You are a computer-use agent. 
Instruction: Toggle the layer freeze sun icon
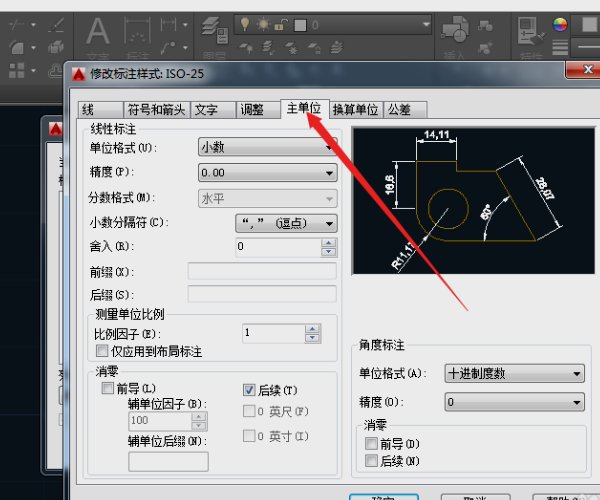(263, 25)
